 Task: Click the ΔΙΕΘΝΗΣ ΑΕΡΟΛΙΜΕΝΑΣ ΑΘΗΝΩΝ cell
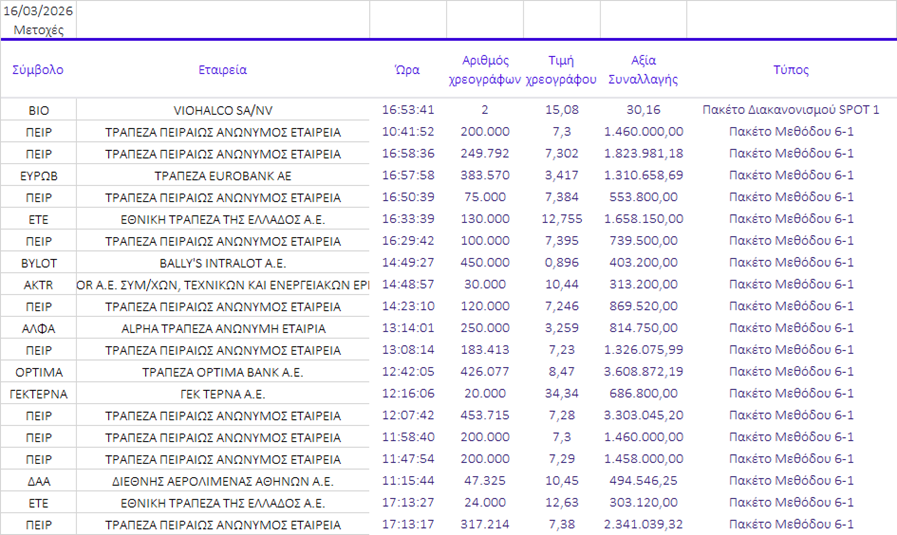click(x=223, y=481)
